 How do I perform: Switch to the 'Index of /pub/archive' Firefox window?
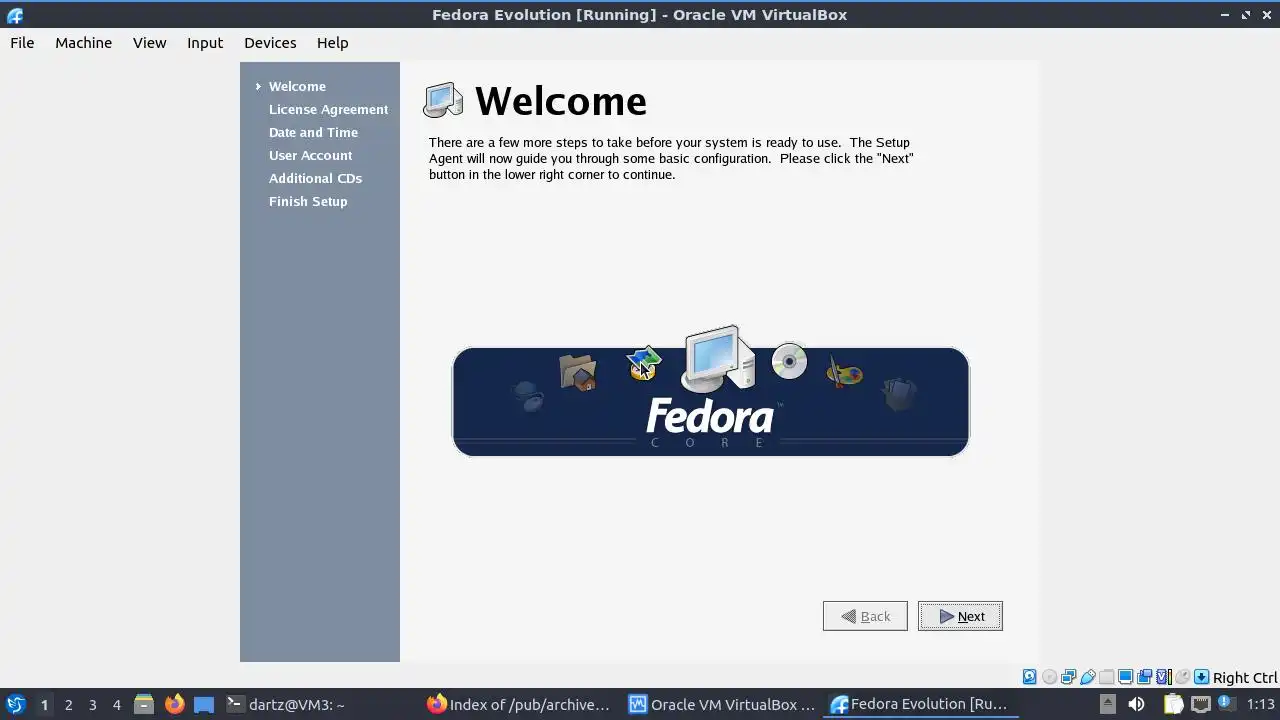click(x=518, y=704)
